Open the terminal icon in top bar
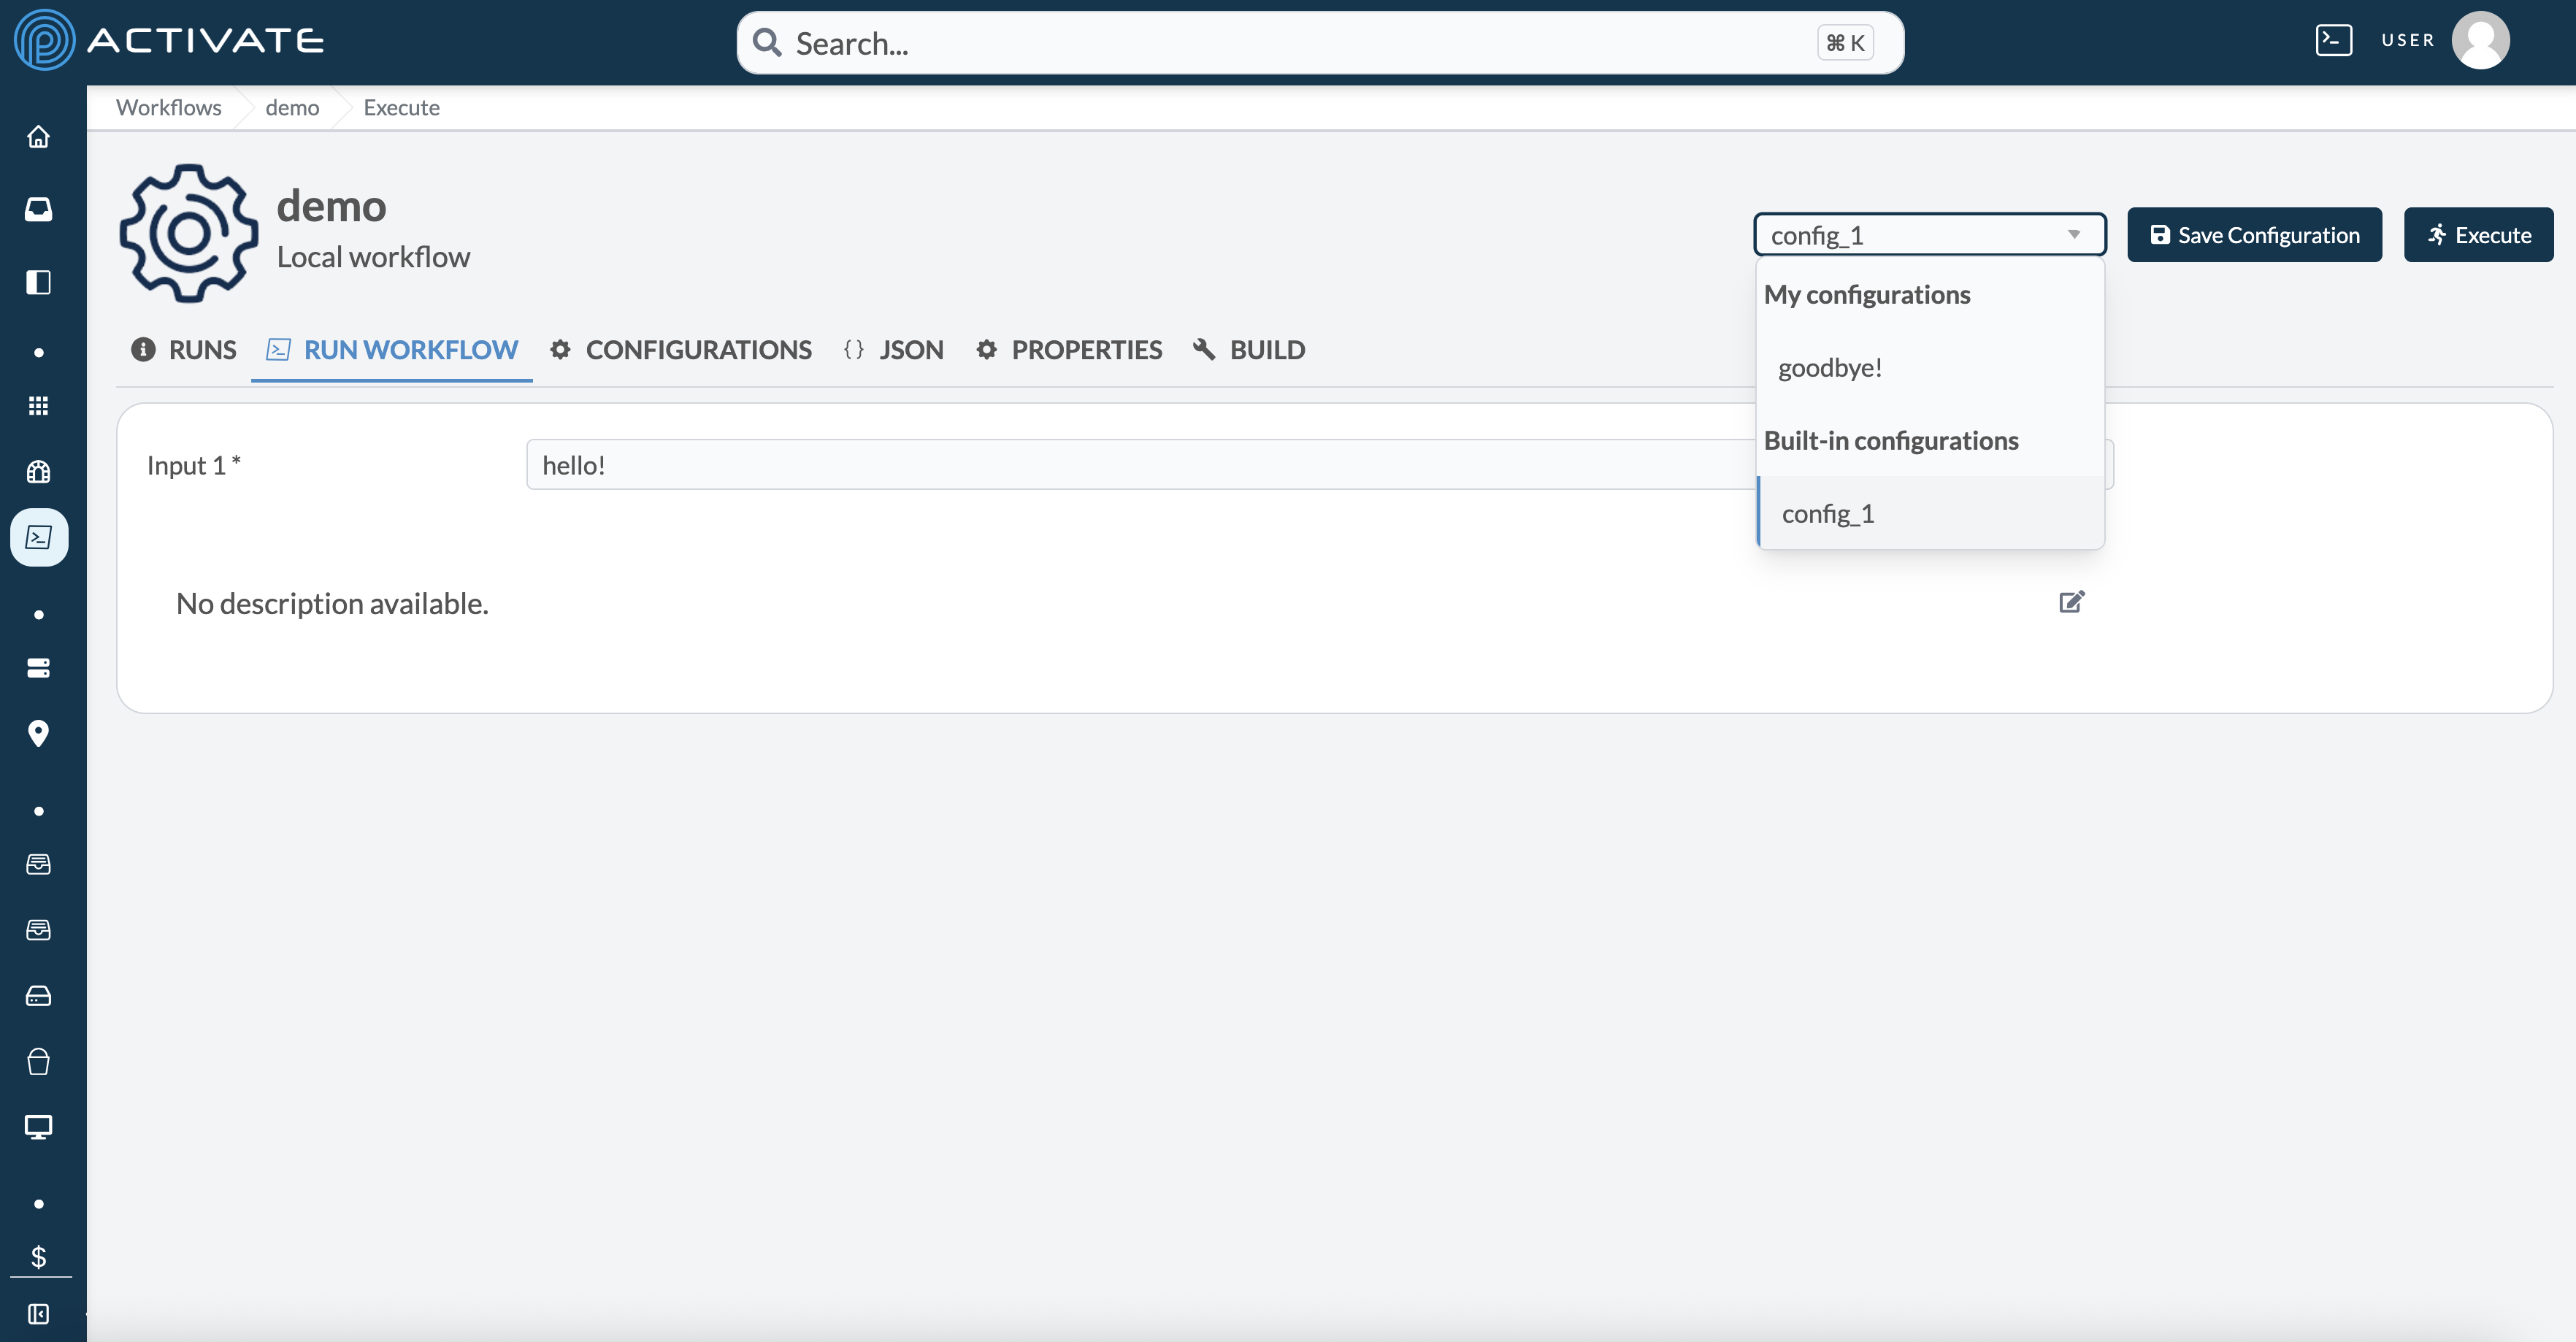 pos(2333,40)
